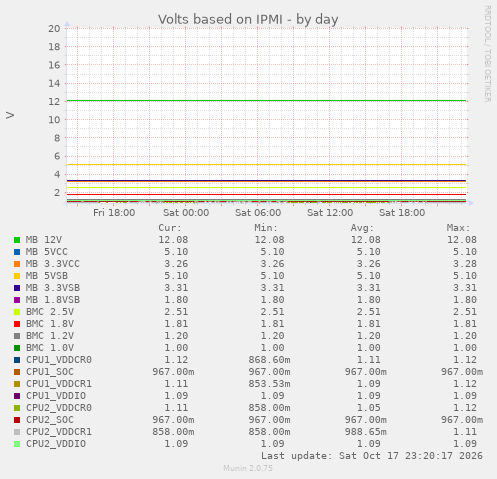Click the 868.60m minimum for CPU1_VDDCR0
This screenshot has height=479, width=497.
269,360
